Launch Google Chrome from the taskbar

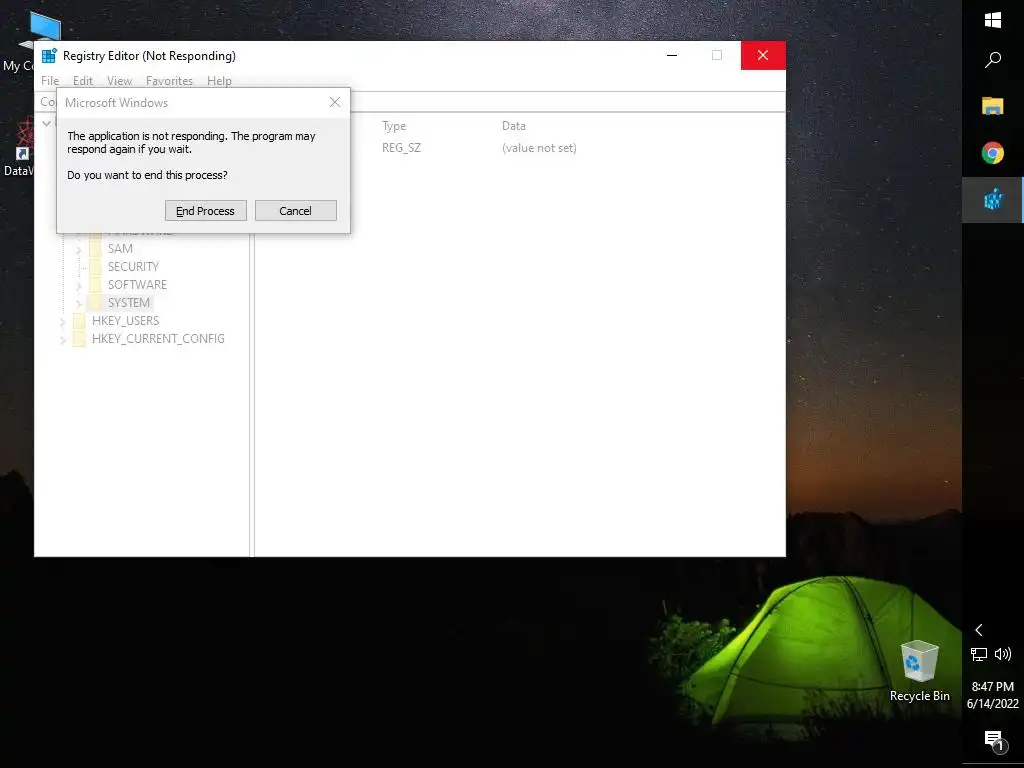click(993, 153)
